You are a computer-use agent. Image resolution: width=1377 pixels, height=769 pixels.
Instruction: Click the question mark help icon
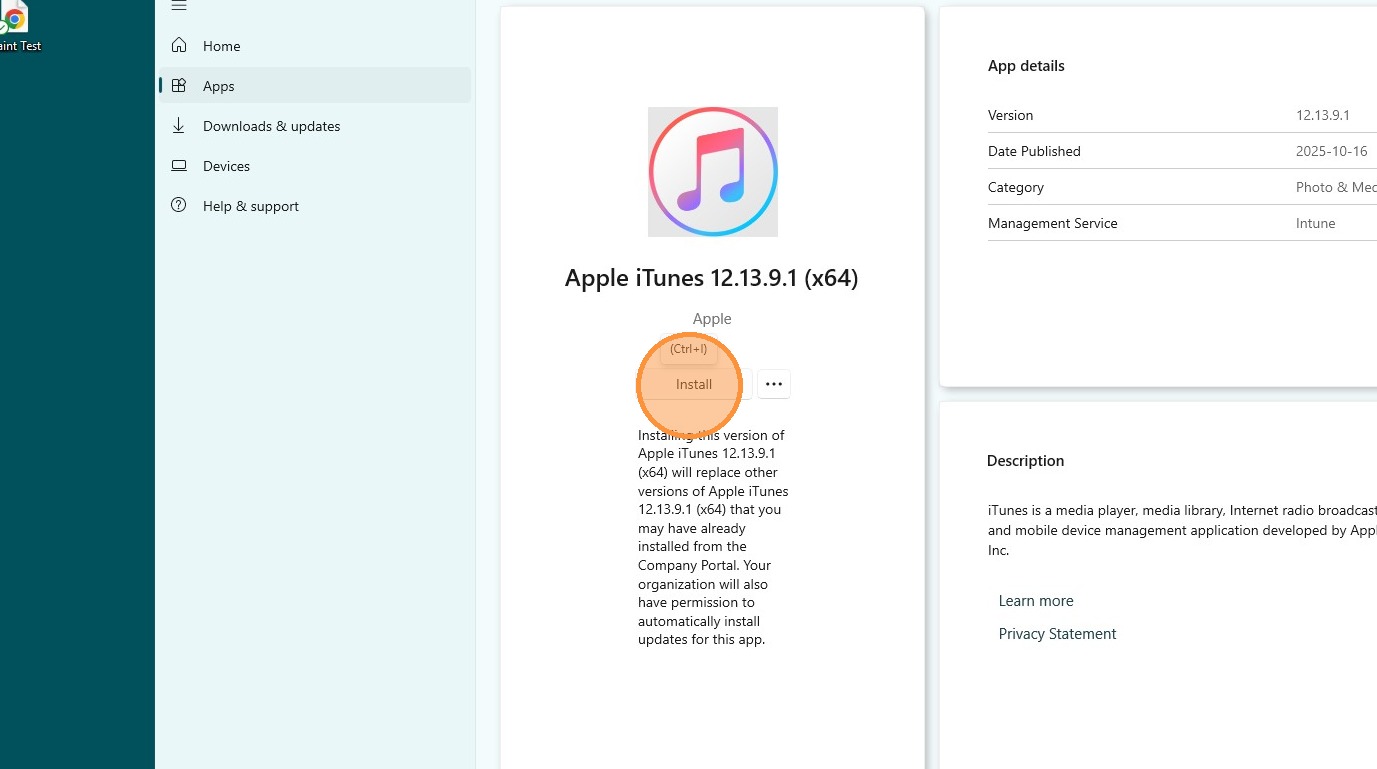pyautogui.click(x=179, y=205)
